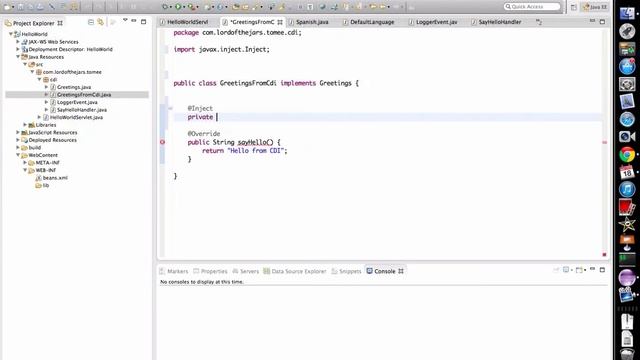Expand JAX-WS Web Services node
Image resolution: width=640 pixels, height=360 pixels.
18,42
